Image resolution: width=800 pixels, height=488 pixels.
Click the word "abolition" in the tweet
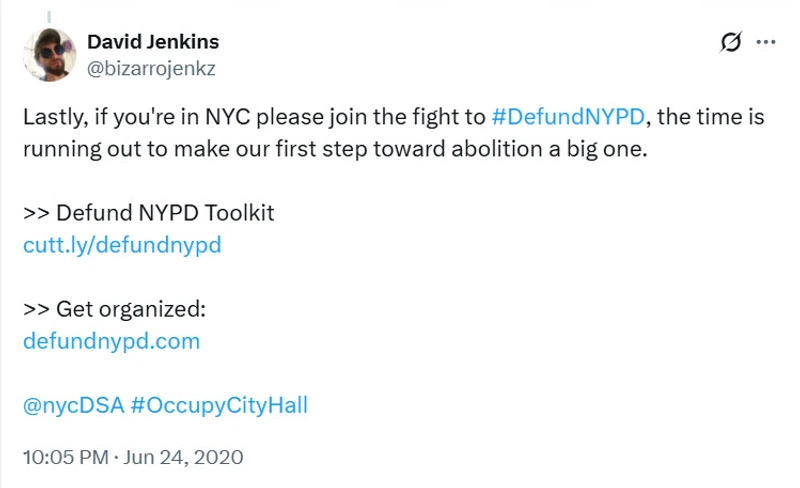[x=494, y=149]
